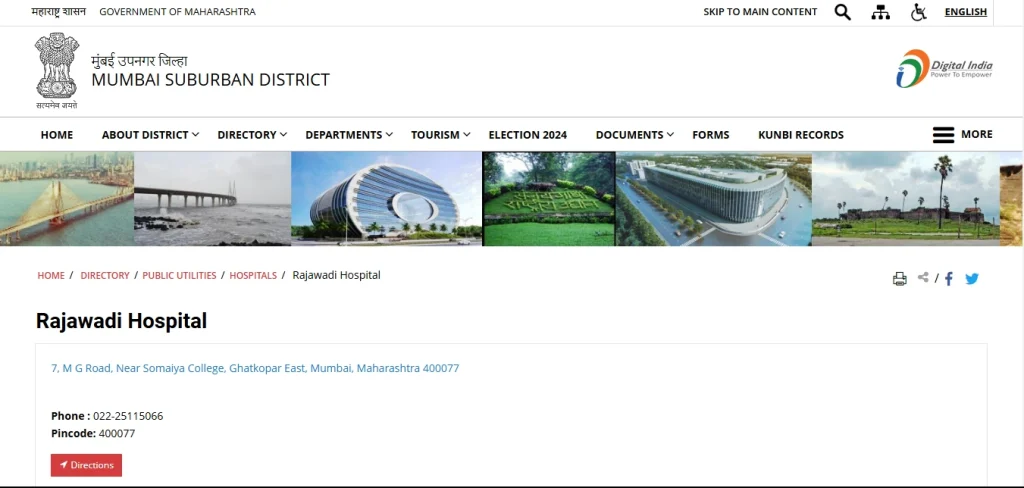Click the red Directions button
Screen dimensions: 1024x488
pyautogui.click(x=86, y=465)
